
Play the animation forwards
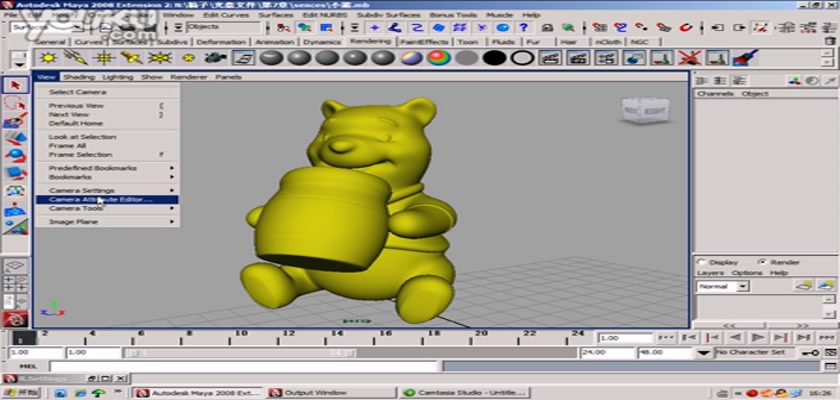tap(758, 337)
